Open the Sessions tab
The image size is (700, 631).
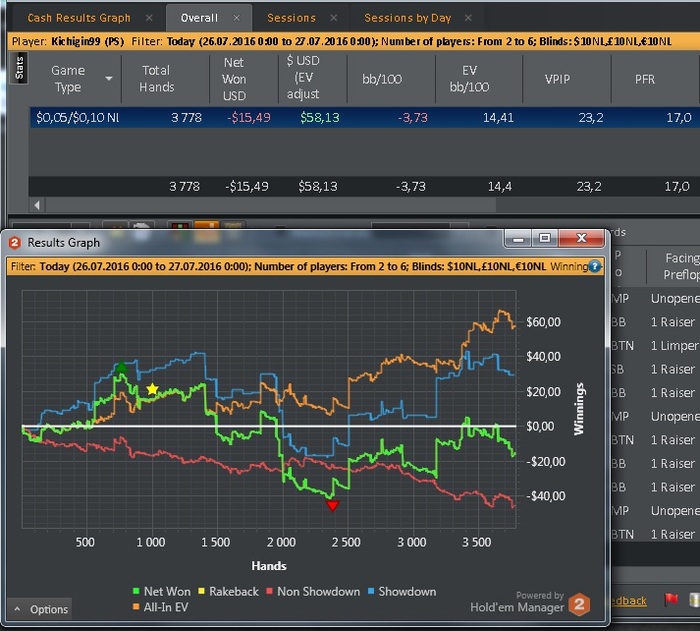point(291,18)
